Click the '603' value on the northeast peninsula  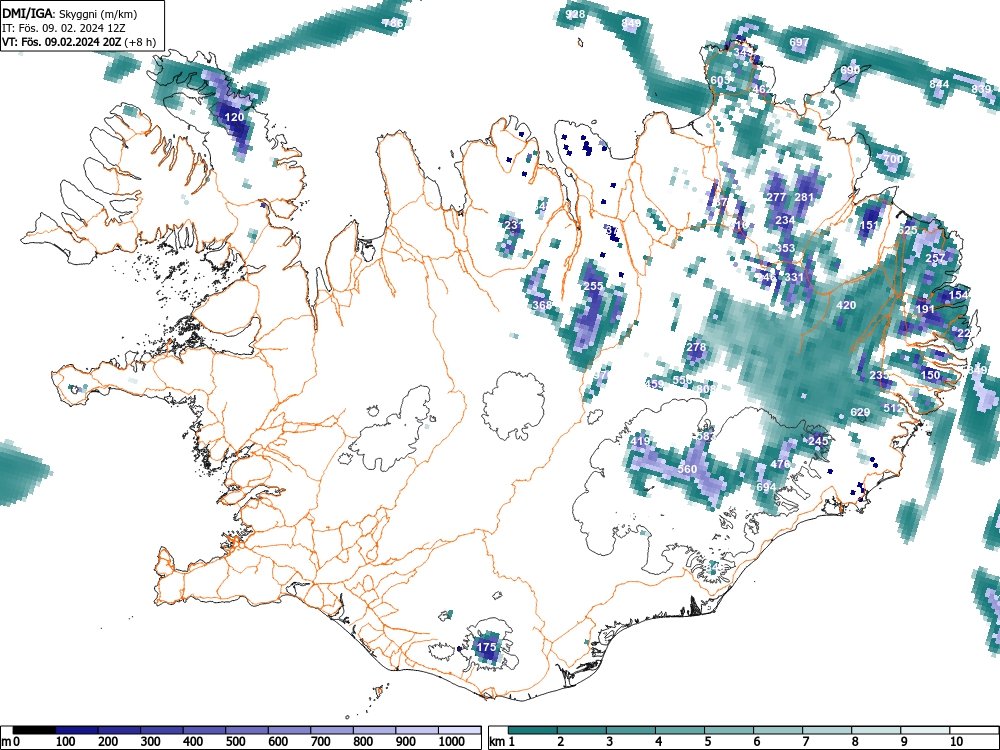coord(720,80)
